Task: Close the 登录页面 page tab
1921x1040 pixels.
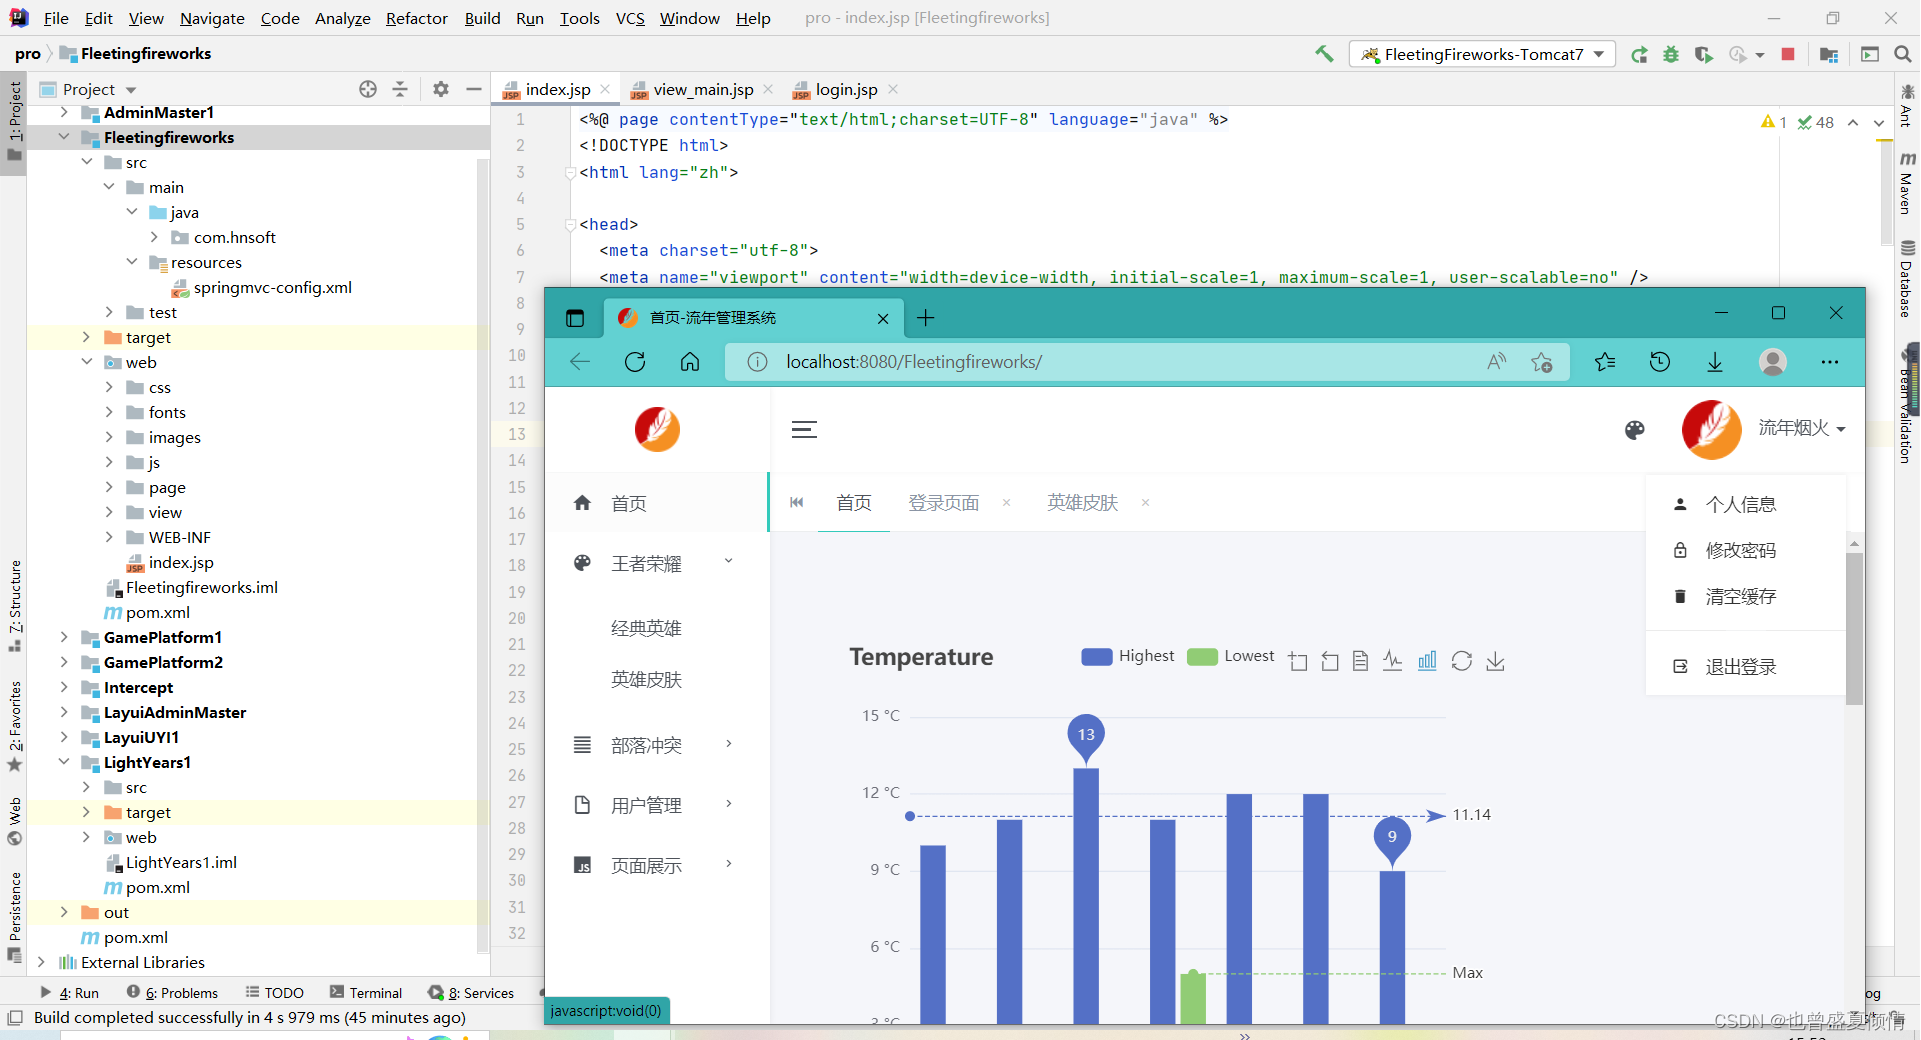Action: pos(1006,503)
